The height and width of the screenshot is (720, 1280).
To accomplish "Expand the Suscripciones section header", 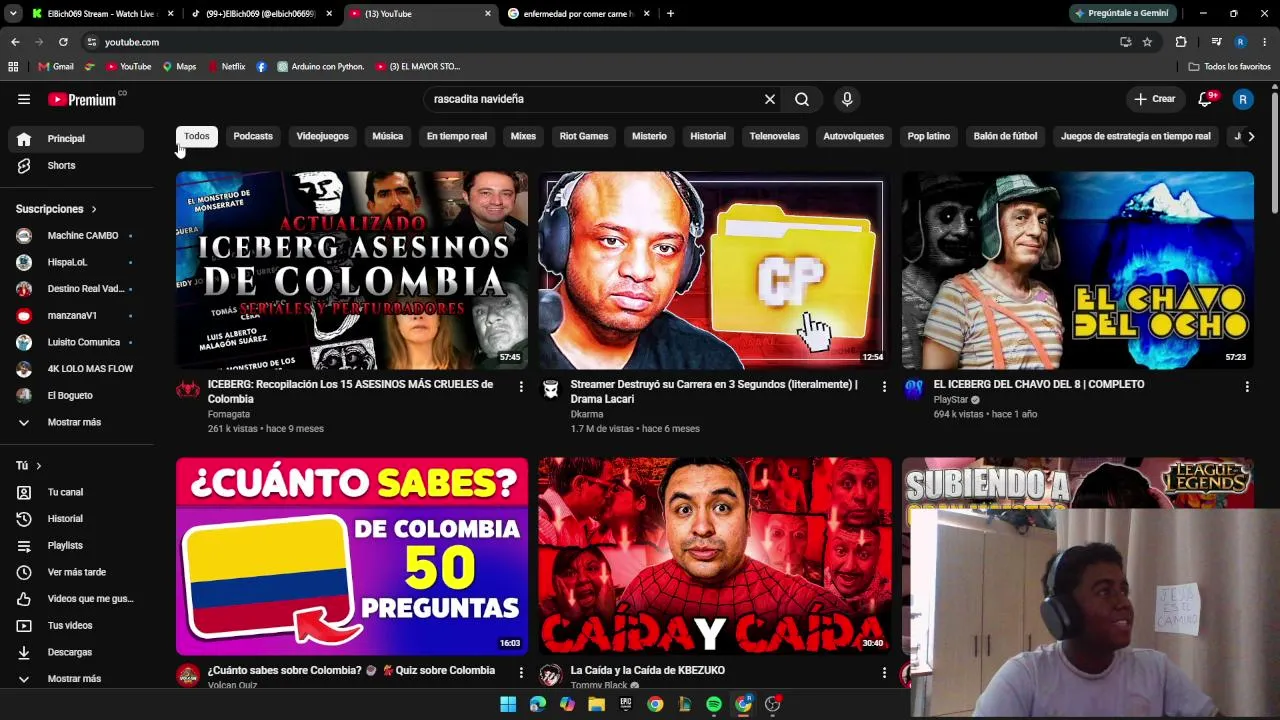I will pos(56,209).
